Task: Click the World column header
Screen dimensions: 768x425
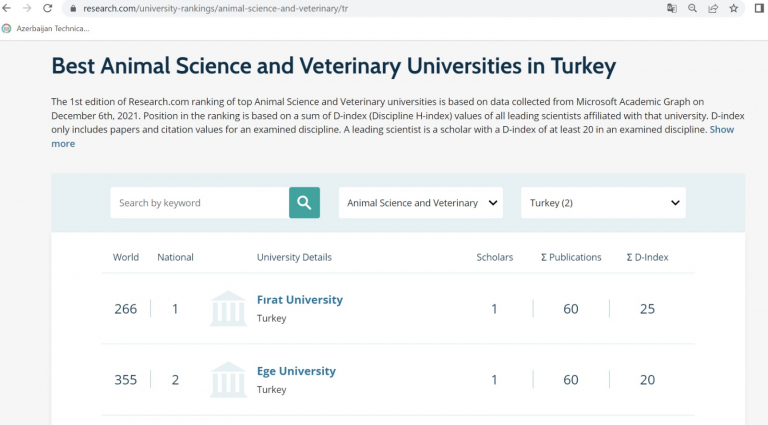Action: (126, 257)
